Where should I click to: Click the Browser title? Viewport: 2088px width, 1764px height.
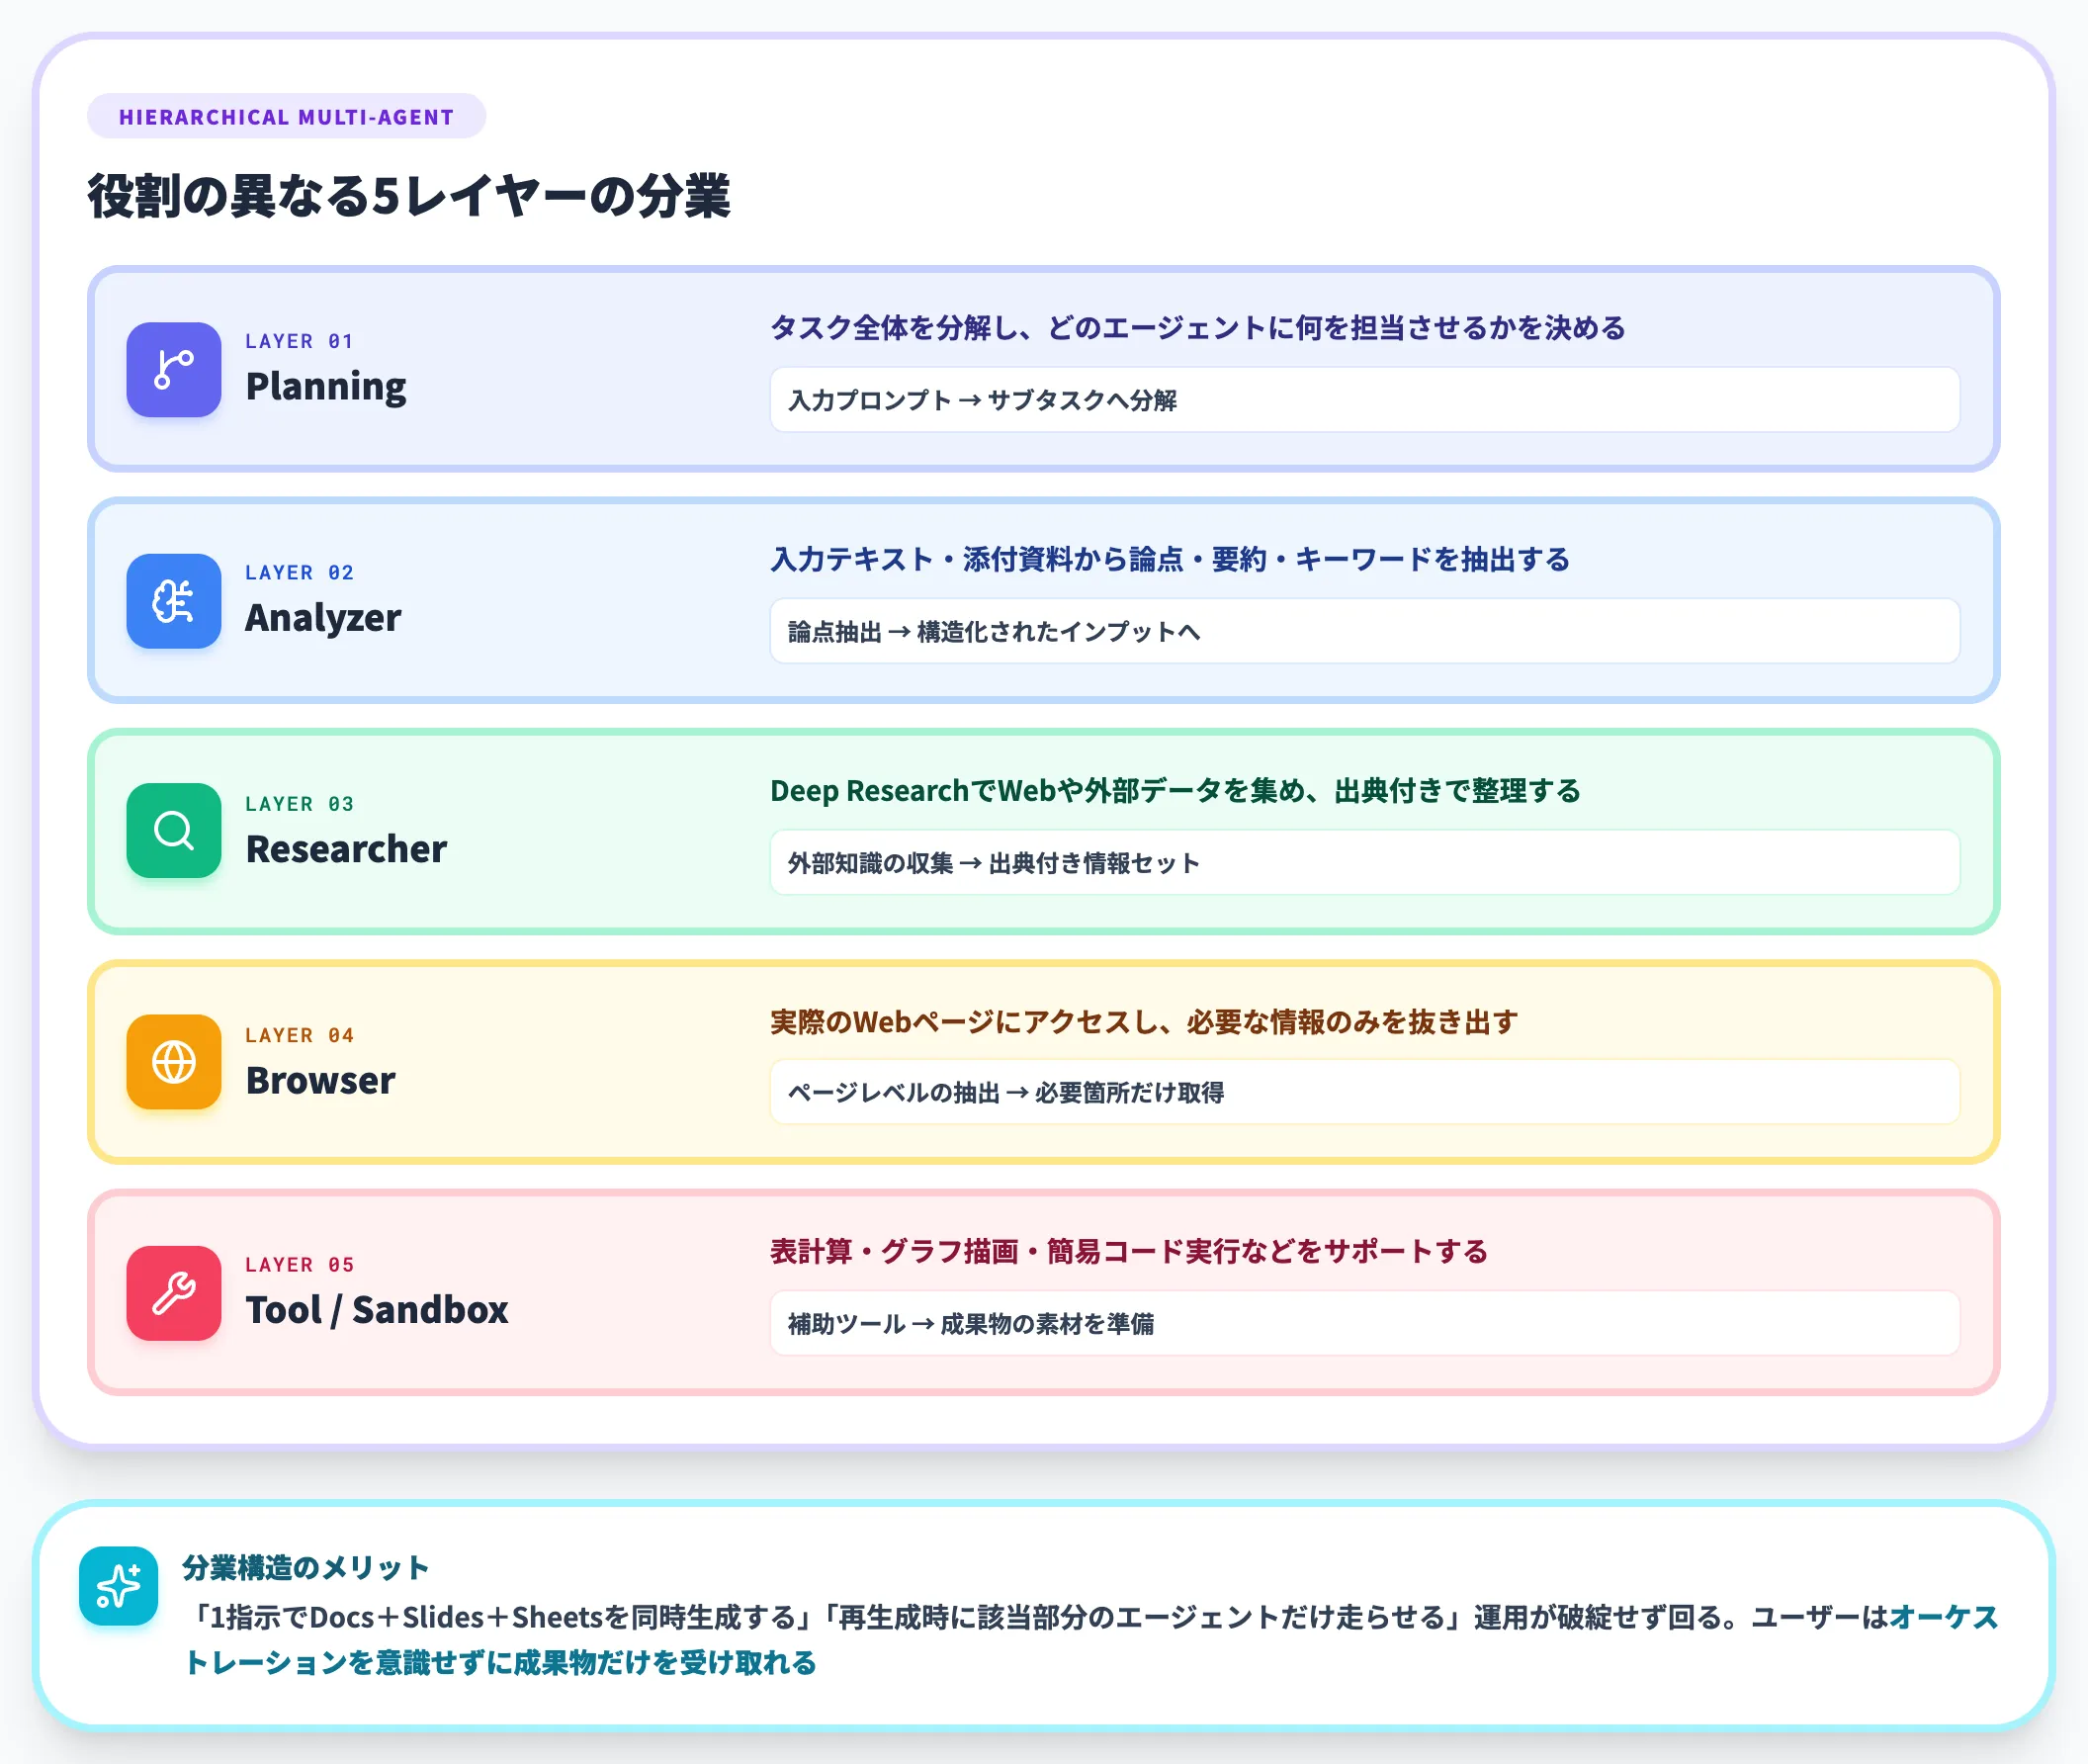[x=320, y=1080]
